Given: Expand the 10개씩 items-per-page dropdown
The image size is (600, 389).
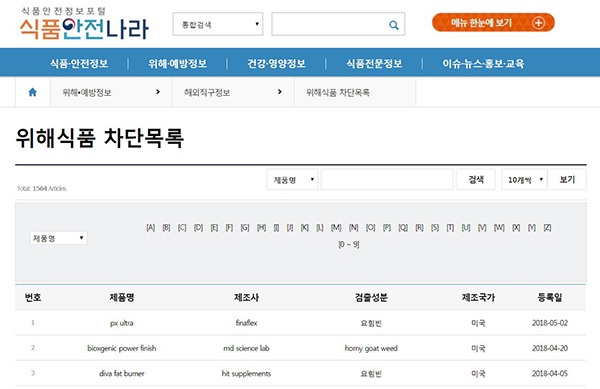Looking at the screenshot, I should click(x=524, y=179).
